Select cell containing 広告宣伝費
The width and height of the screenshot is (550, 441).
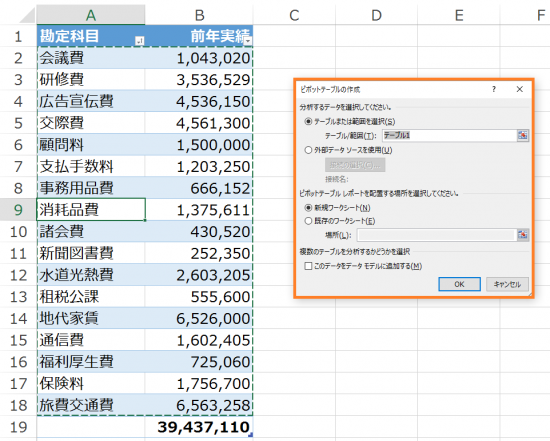click(91, 101)
